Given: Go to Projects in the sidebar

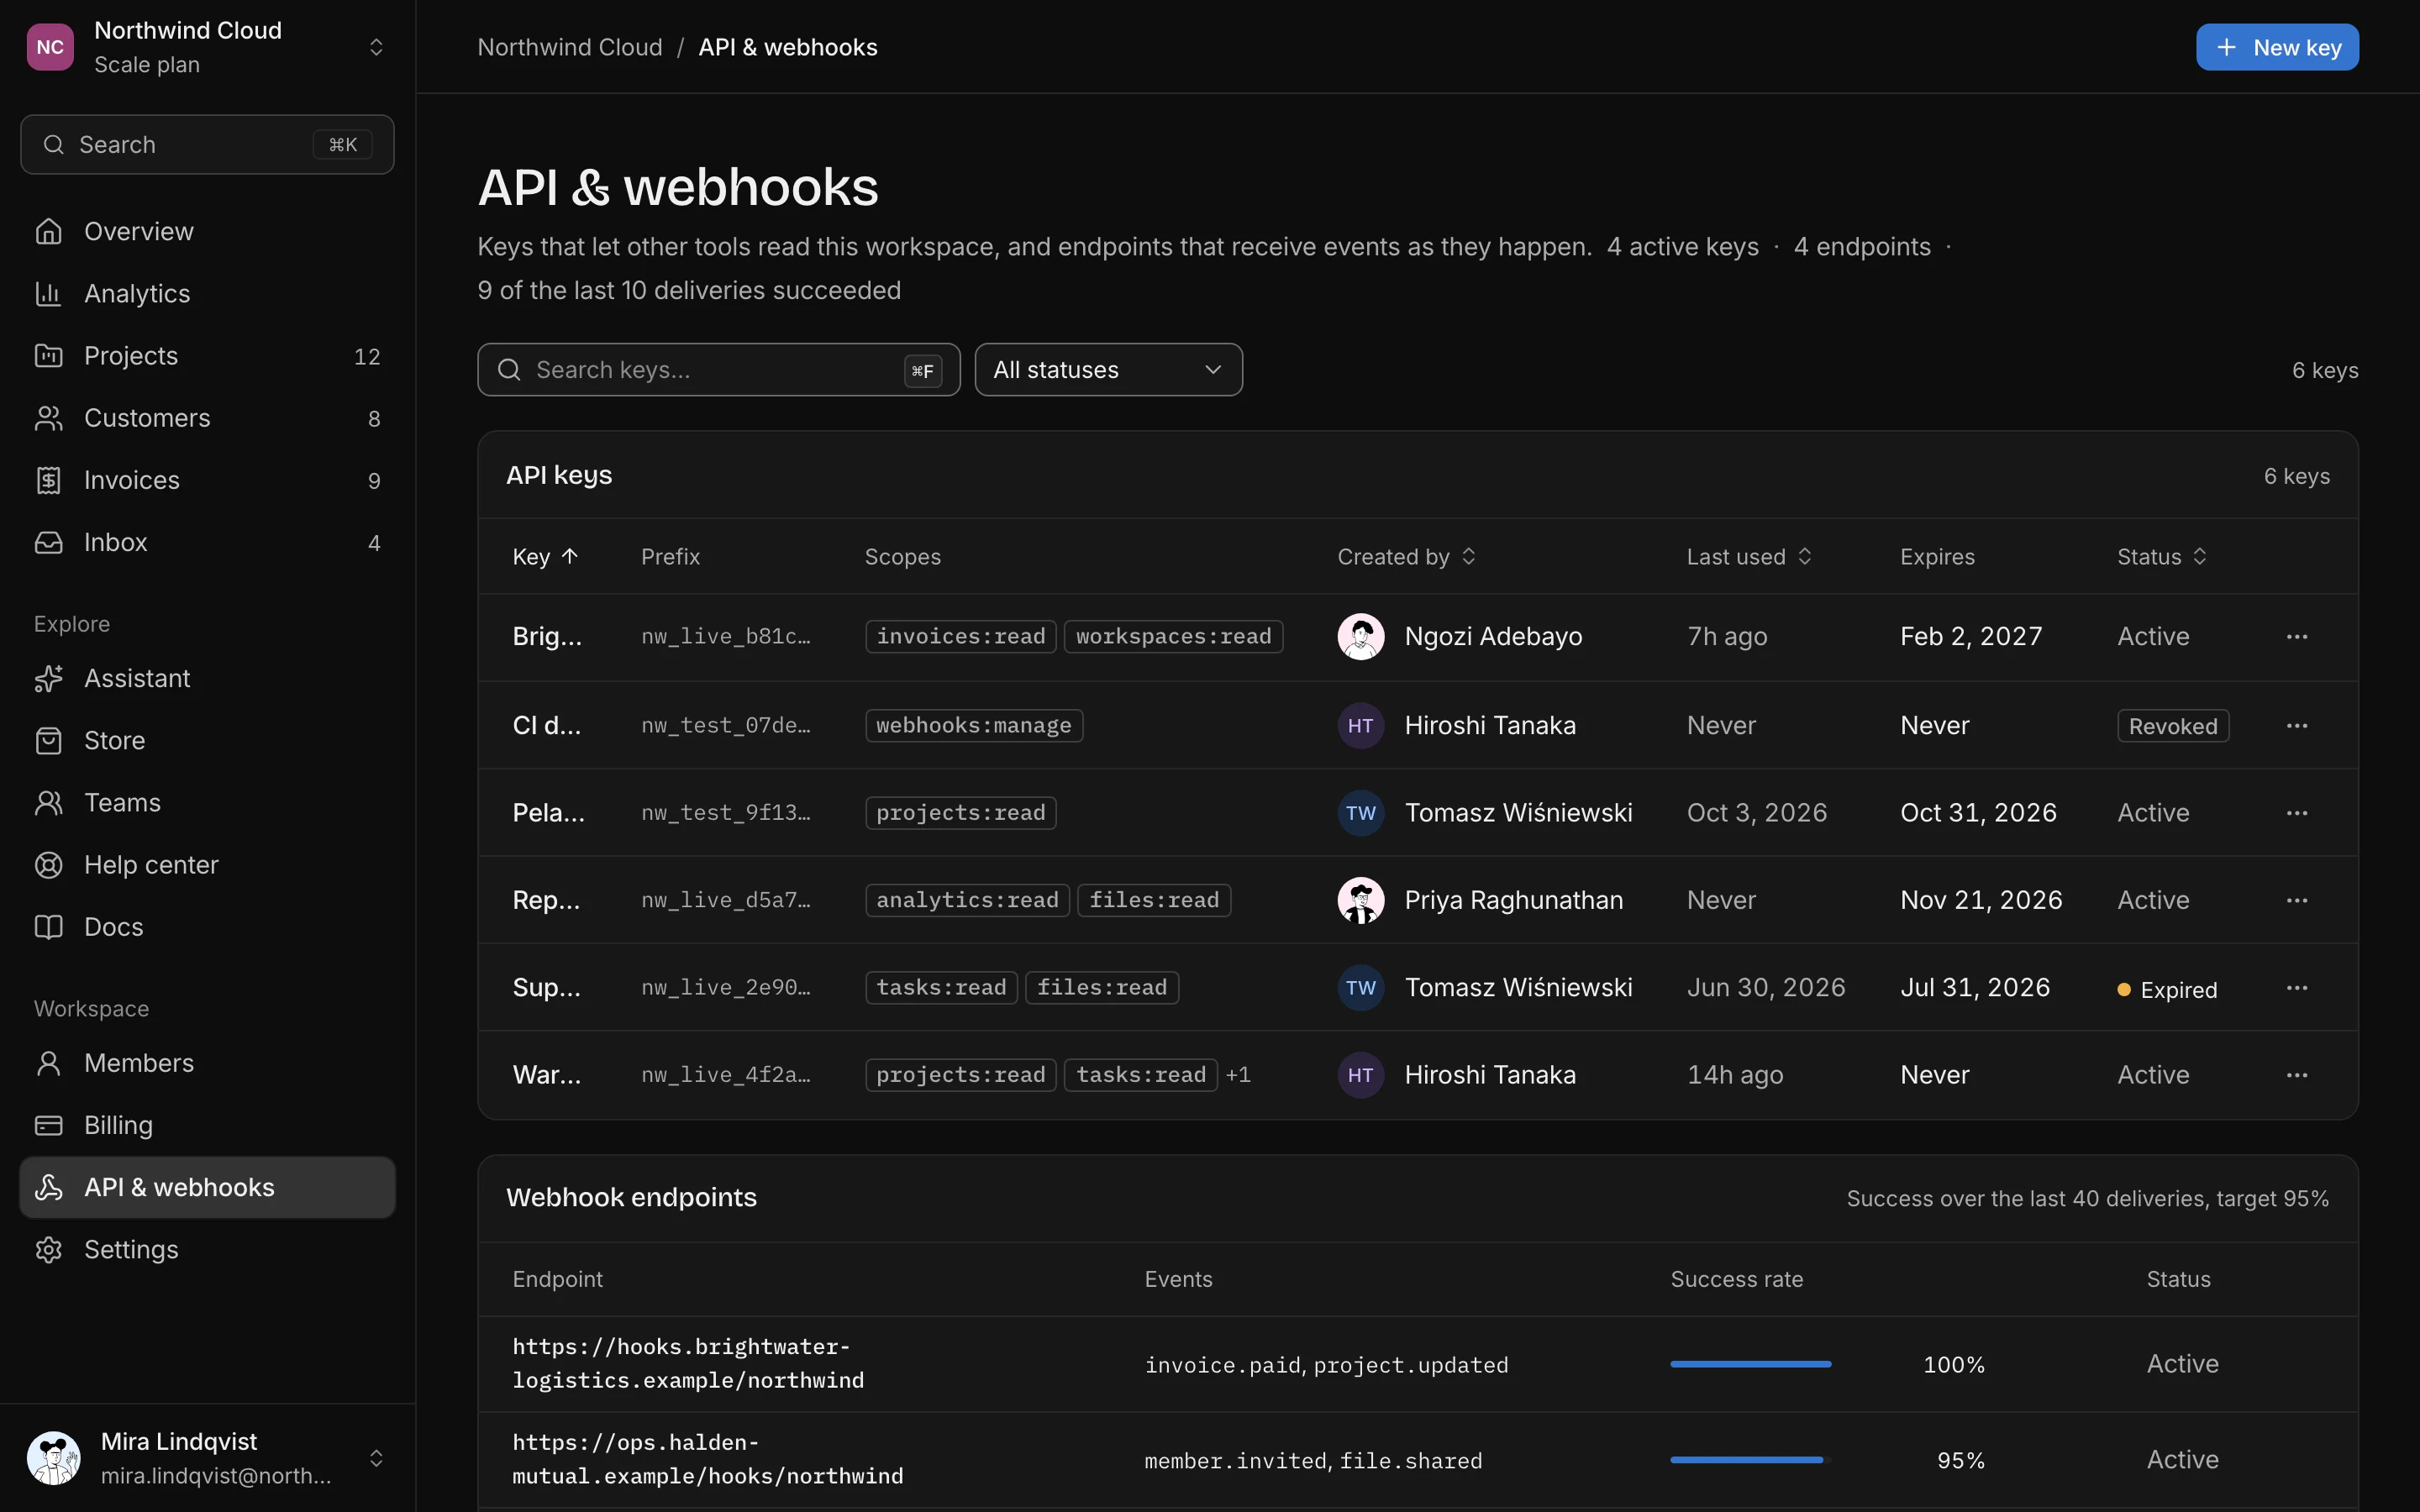Looking at the screenshot, I should click(x=207, y=356).
